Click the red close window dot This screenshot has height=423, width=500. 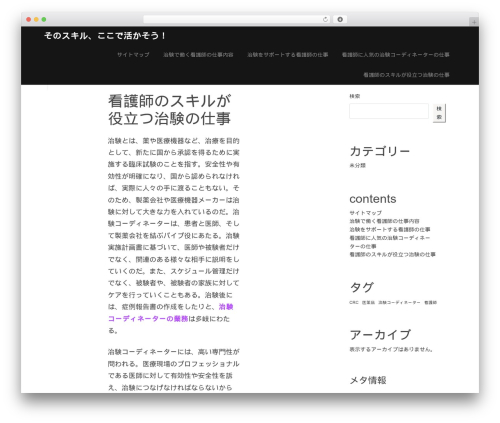point(29,19)
